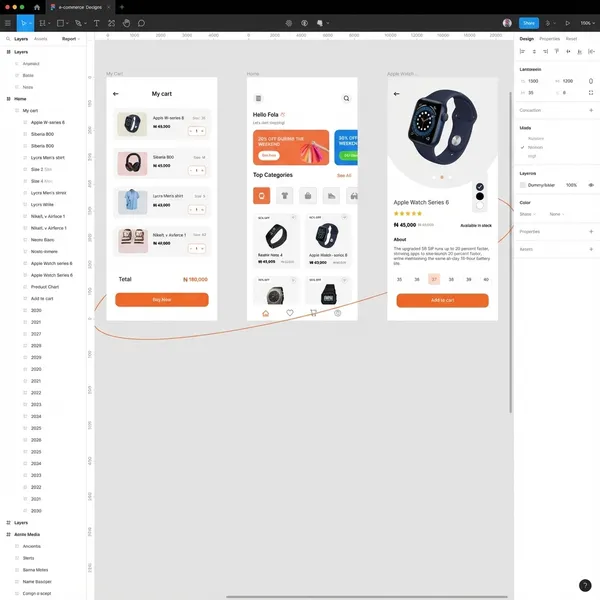Switch to the Design tab
This screenshot has width=600, height=600.
click(527, 39)
